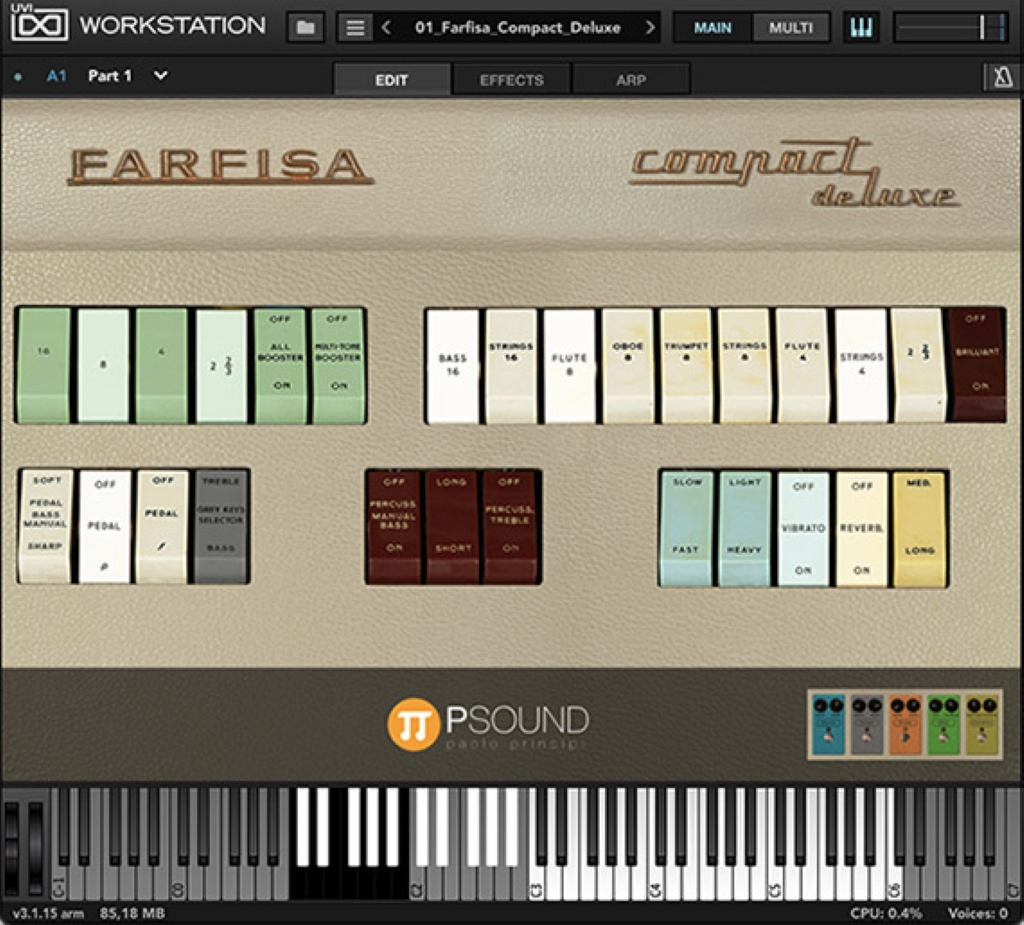Toggle the Flute 4 voice tab
The height and width of the screenshot is (925, 1024).
coord(803,366)
